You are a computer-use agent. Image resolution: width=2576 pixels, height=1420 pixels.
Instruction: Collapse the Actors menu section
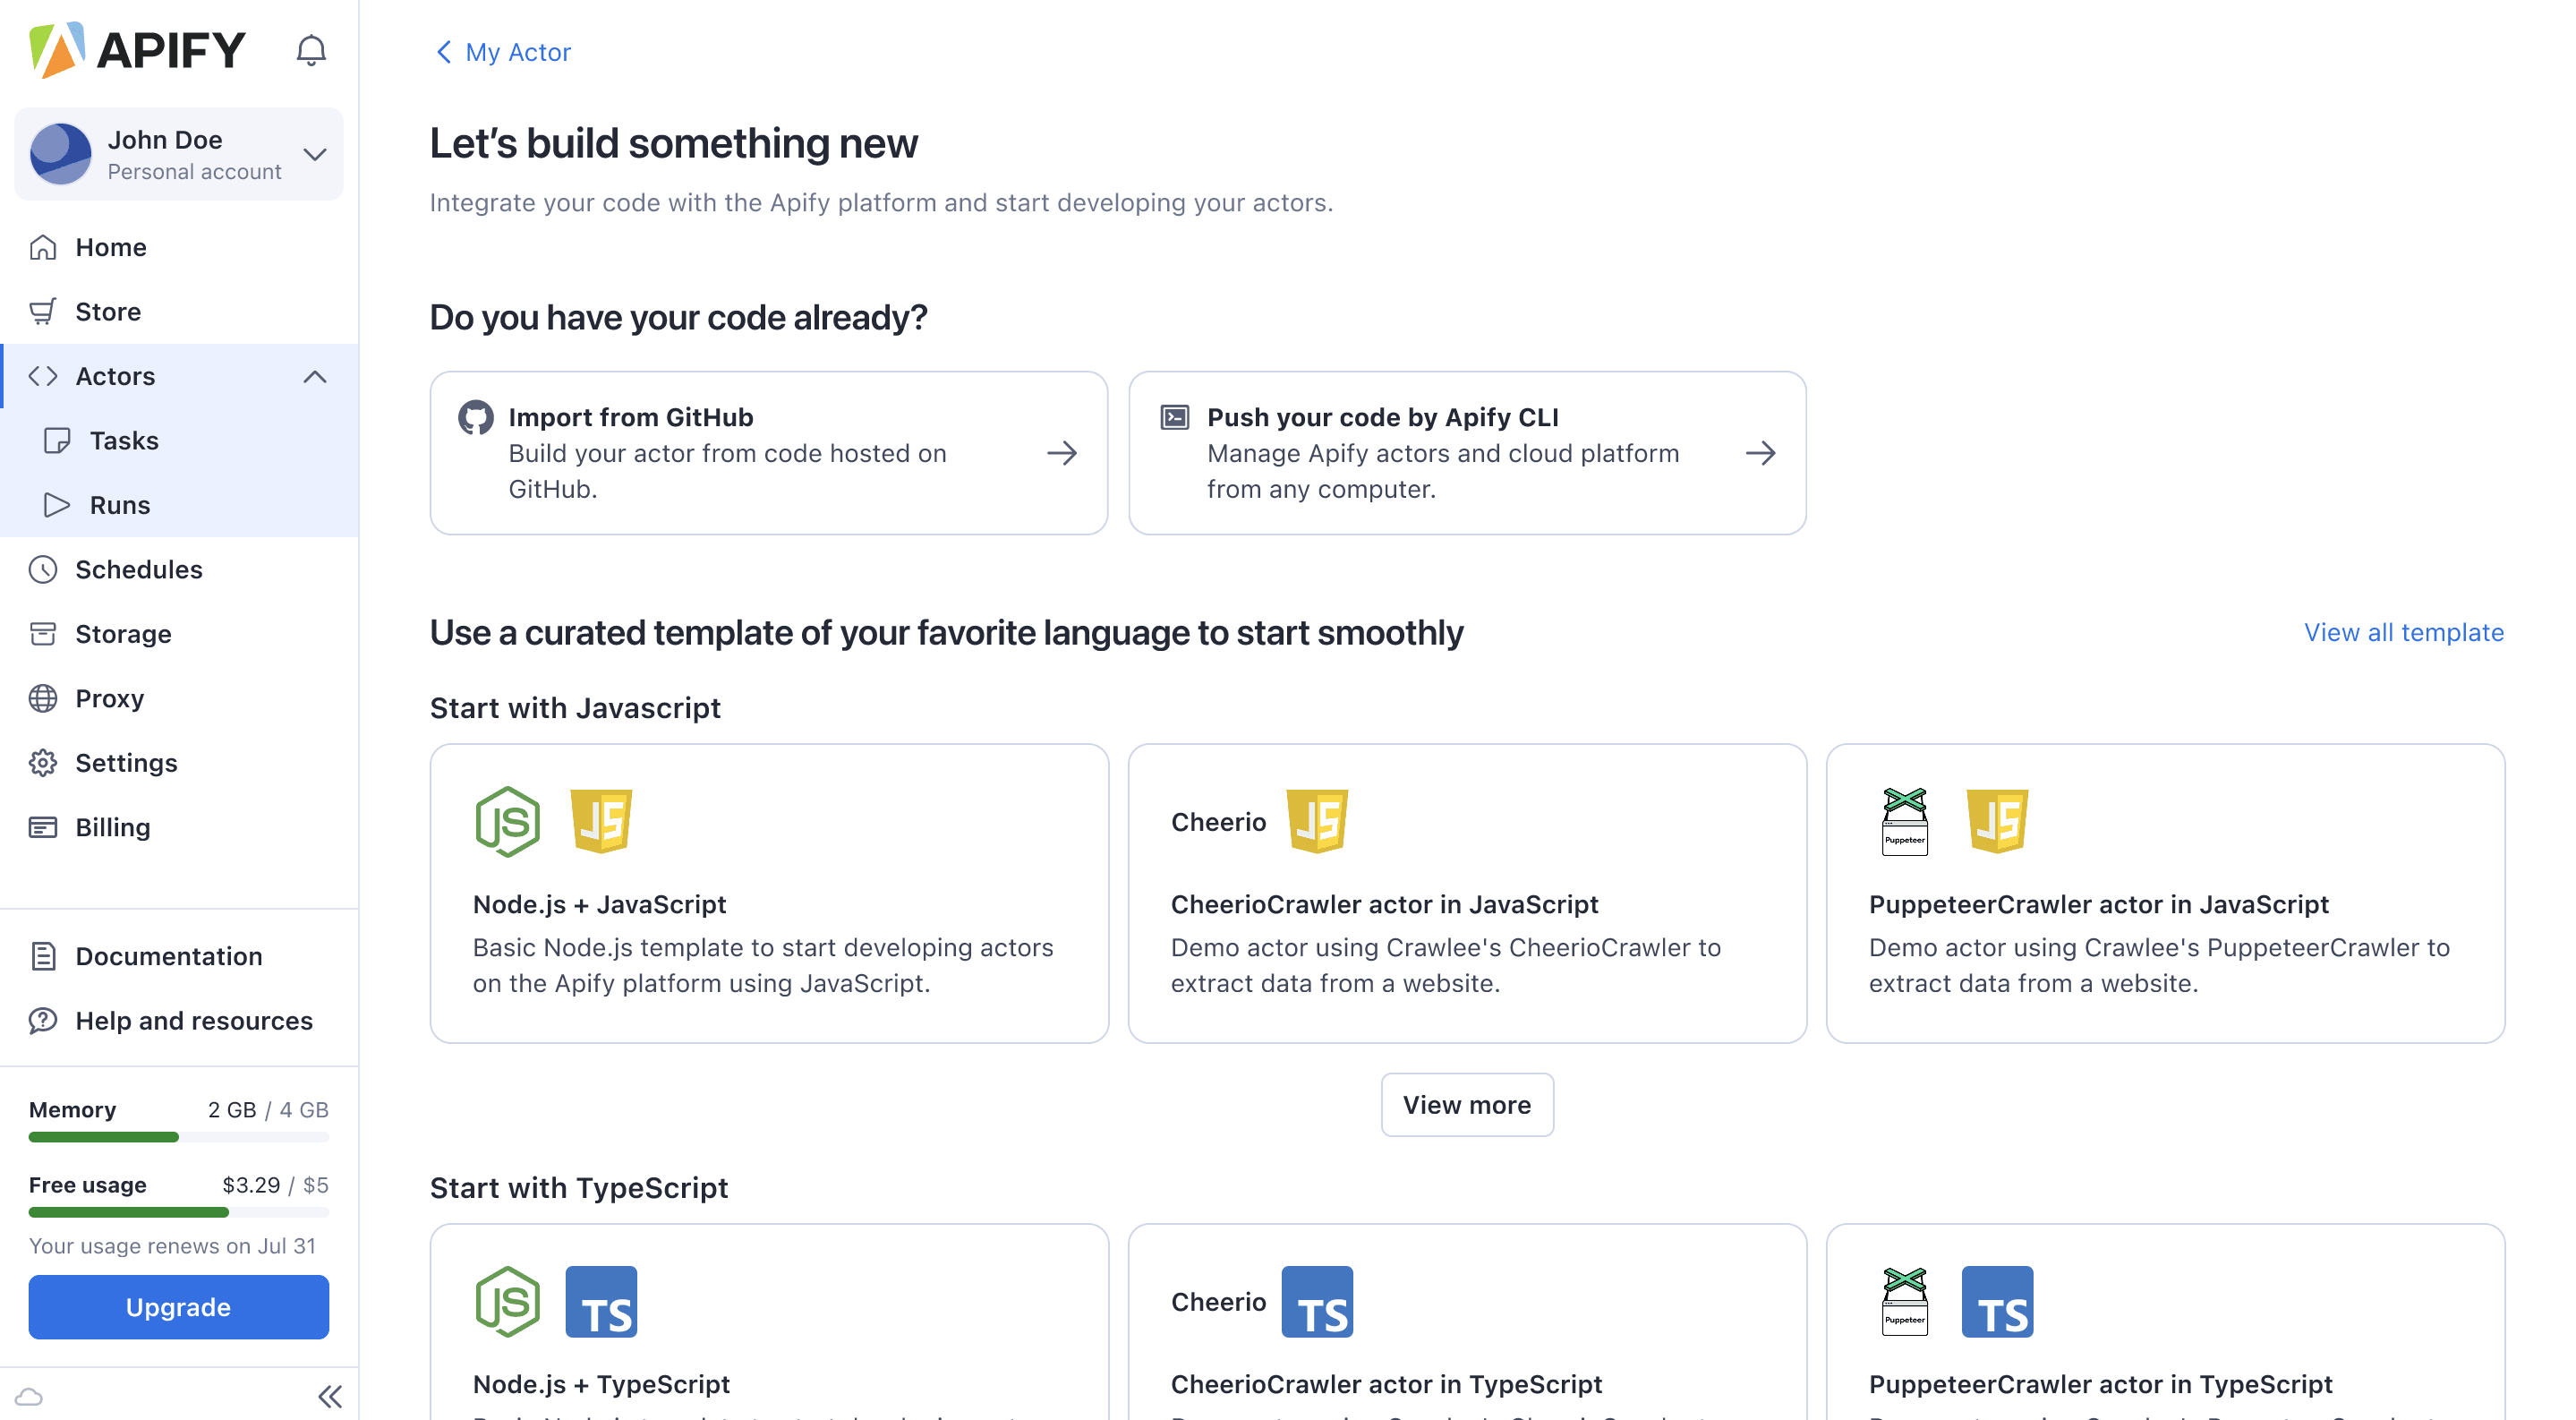tap(314, 376)
